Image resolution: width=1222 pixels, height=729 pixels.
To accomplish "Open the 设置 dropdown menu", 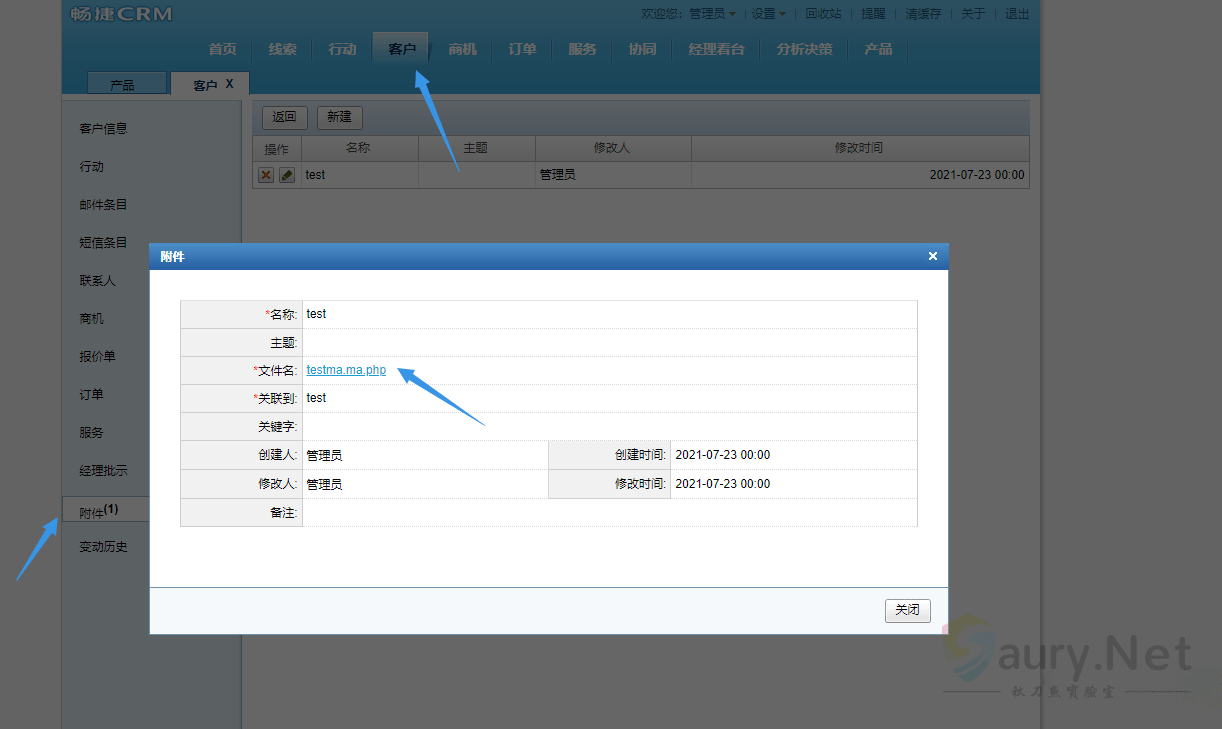I will [x=768, y=14].
